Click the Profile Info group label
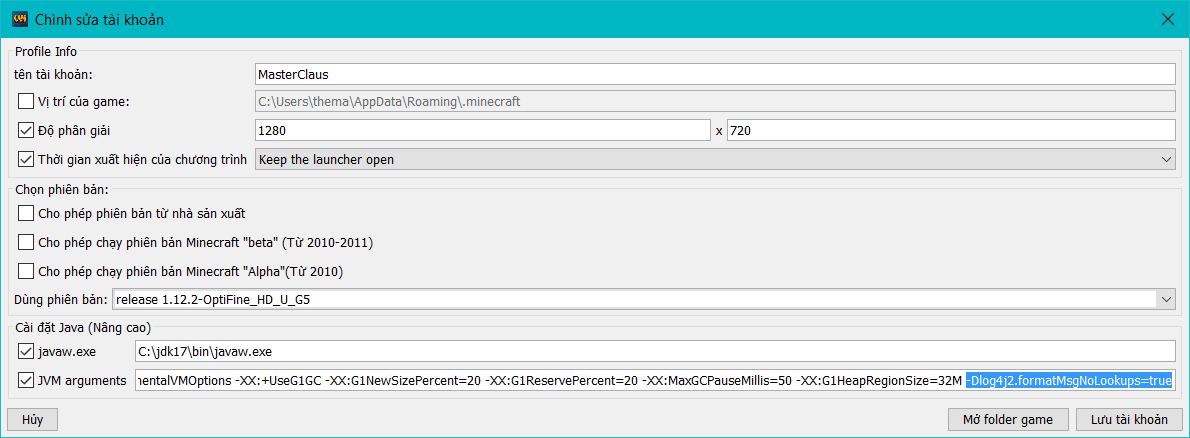Screen dimensions: 1190x438 (x=46, y=52)
